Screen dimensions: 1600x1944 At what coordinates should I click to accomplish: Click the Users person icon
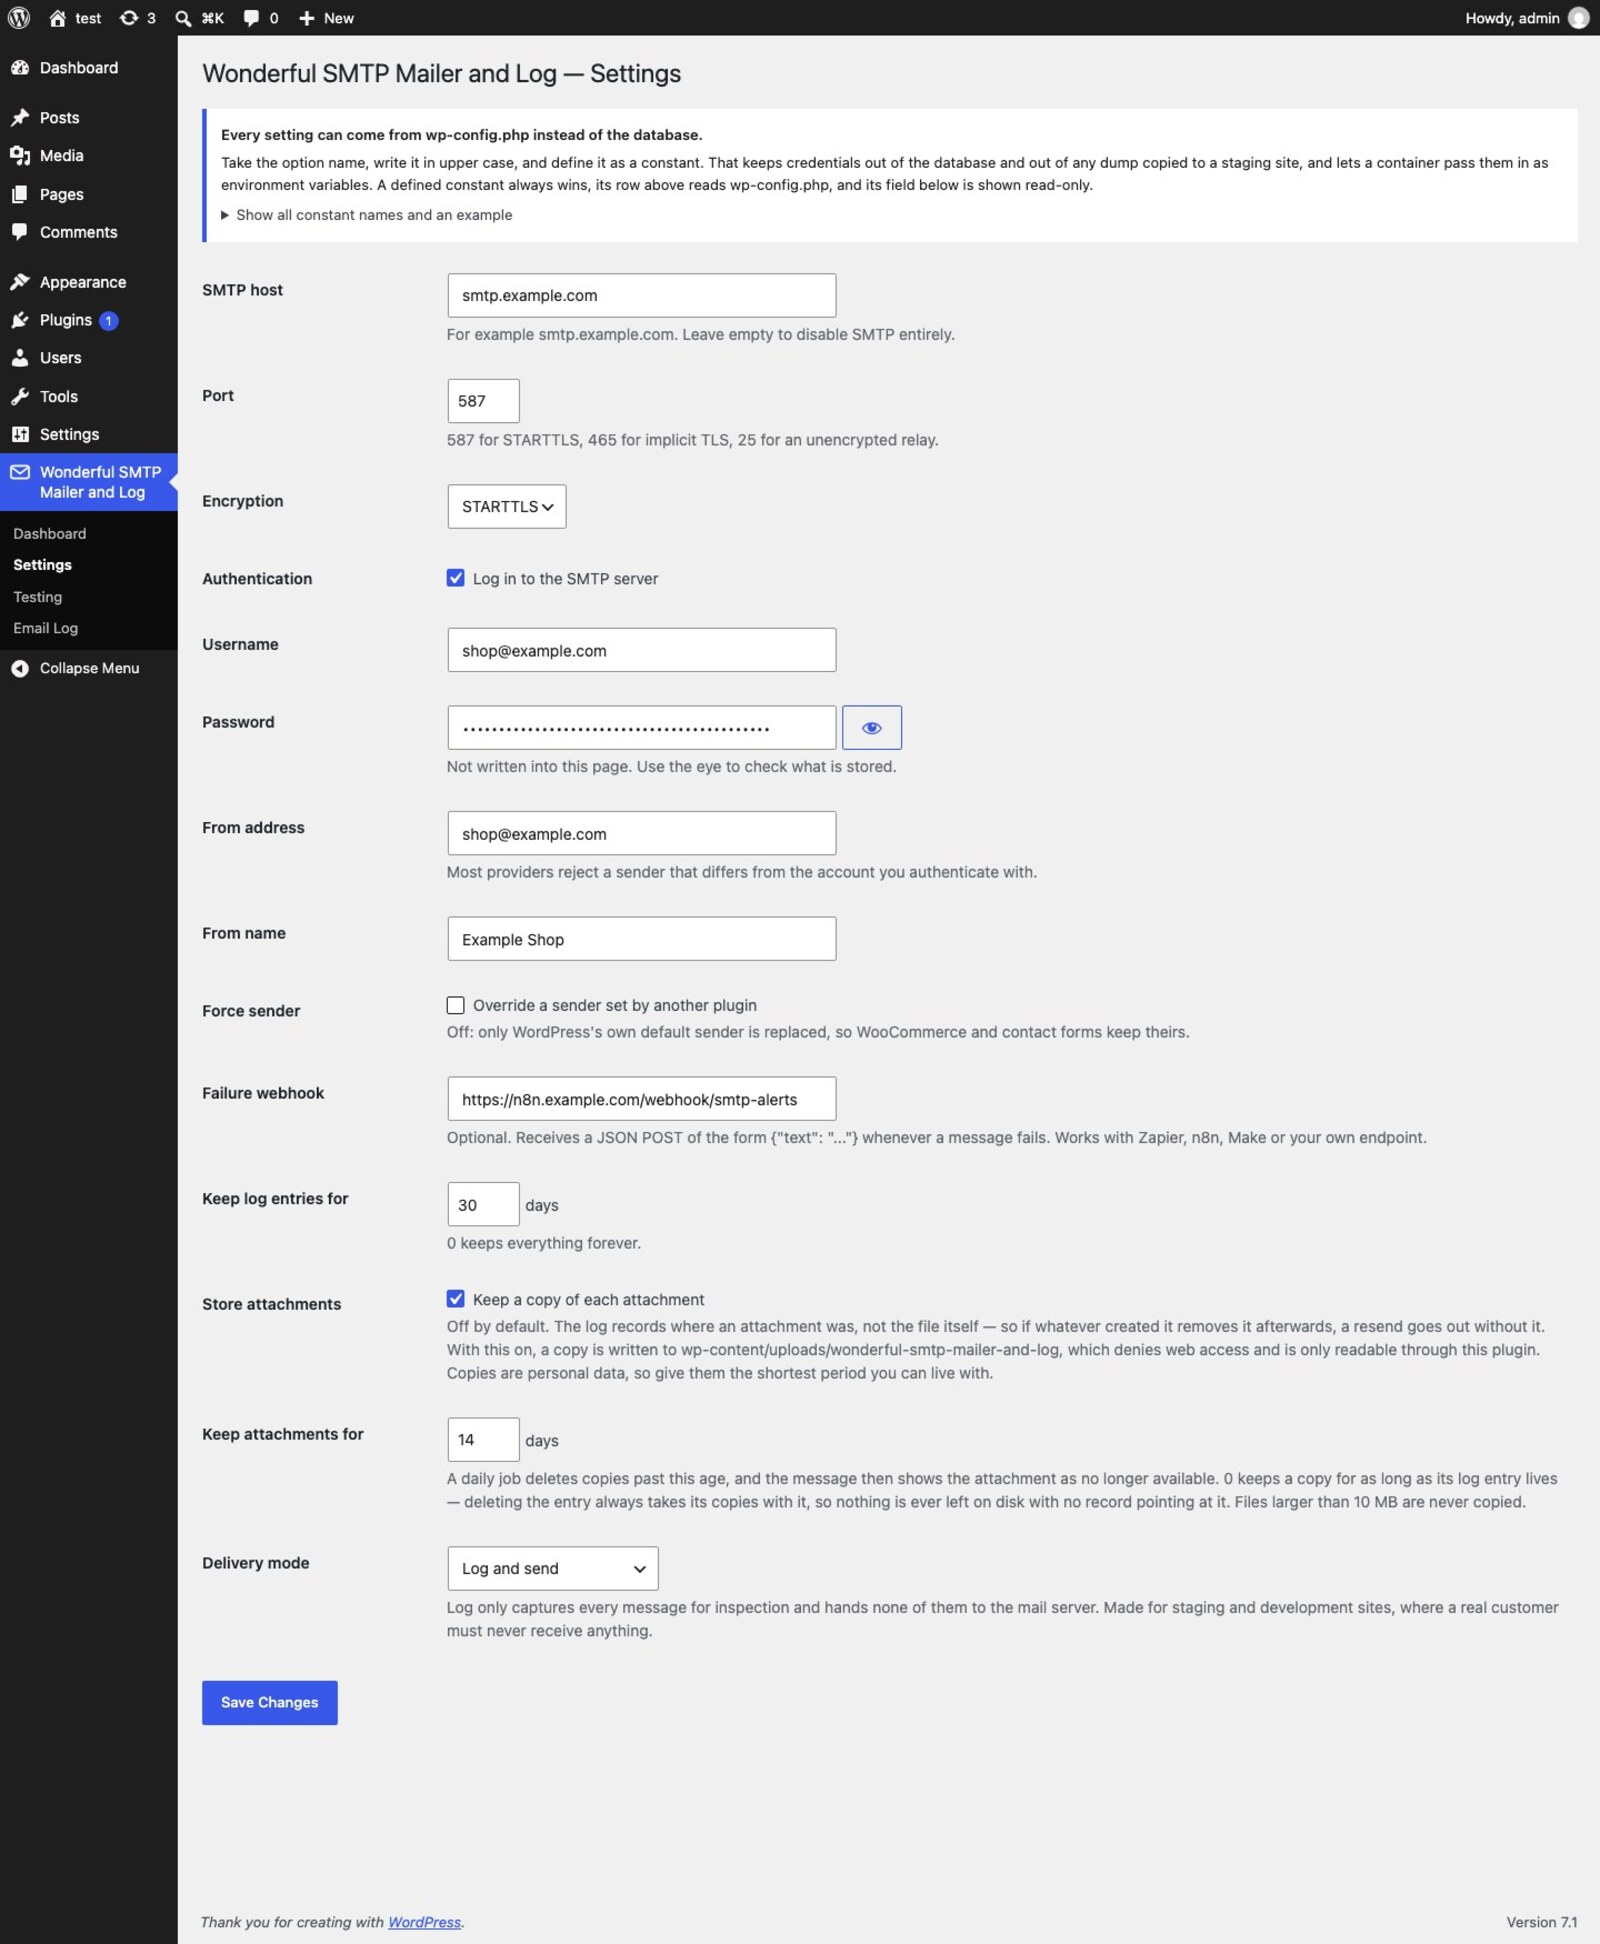point(20,358)
